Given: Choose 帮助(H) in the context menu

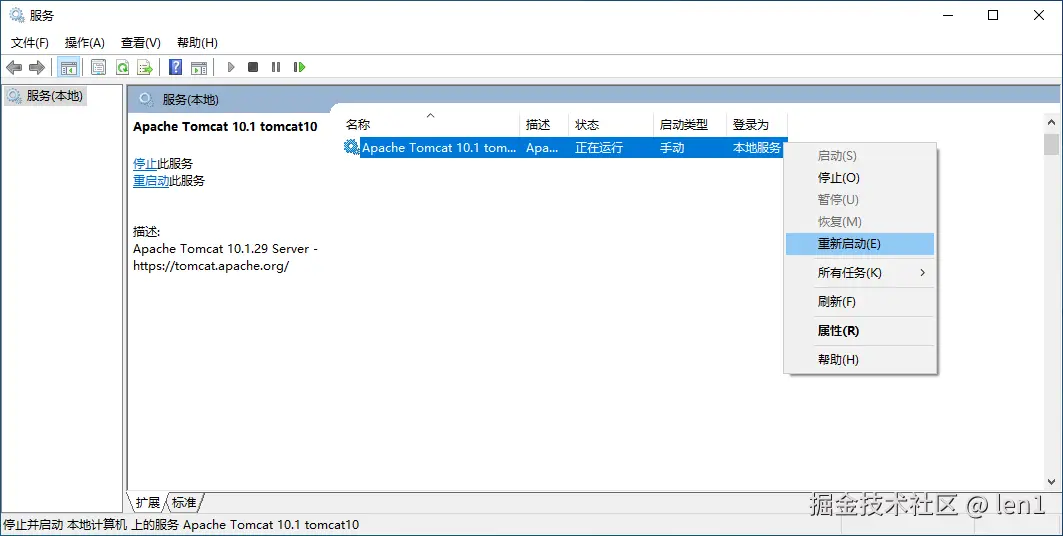Looking at the screenshot, I should point(860,360).
